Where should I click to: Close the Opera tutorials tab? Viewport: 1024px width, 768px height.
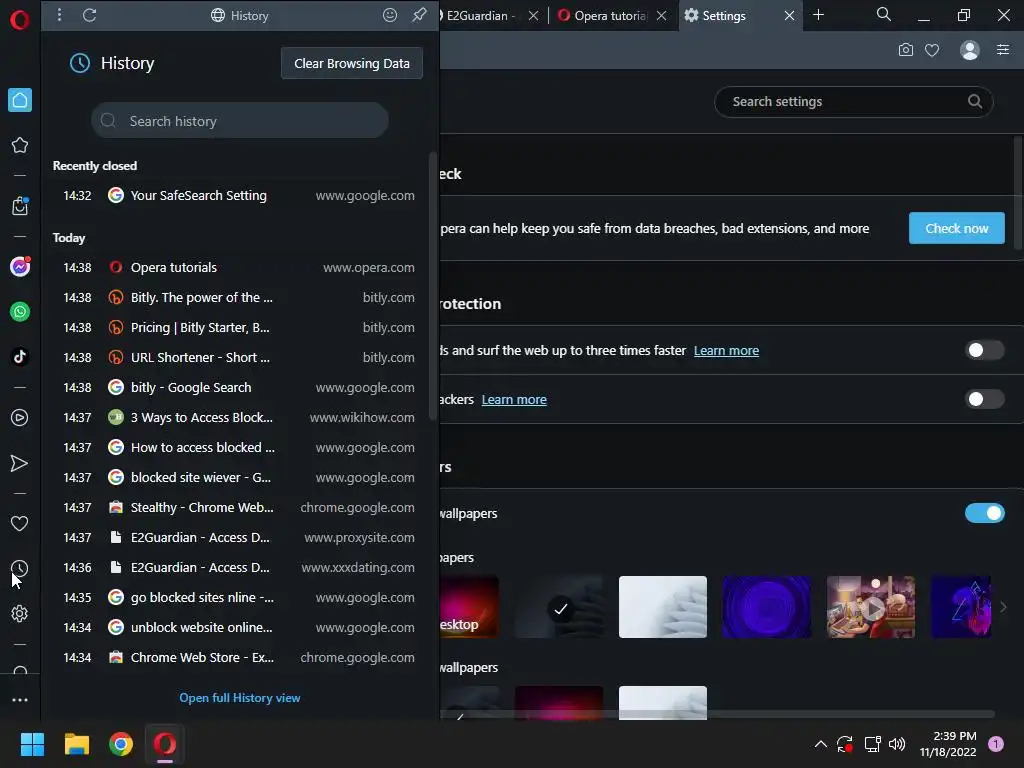[x=662, y=15]
